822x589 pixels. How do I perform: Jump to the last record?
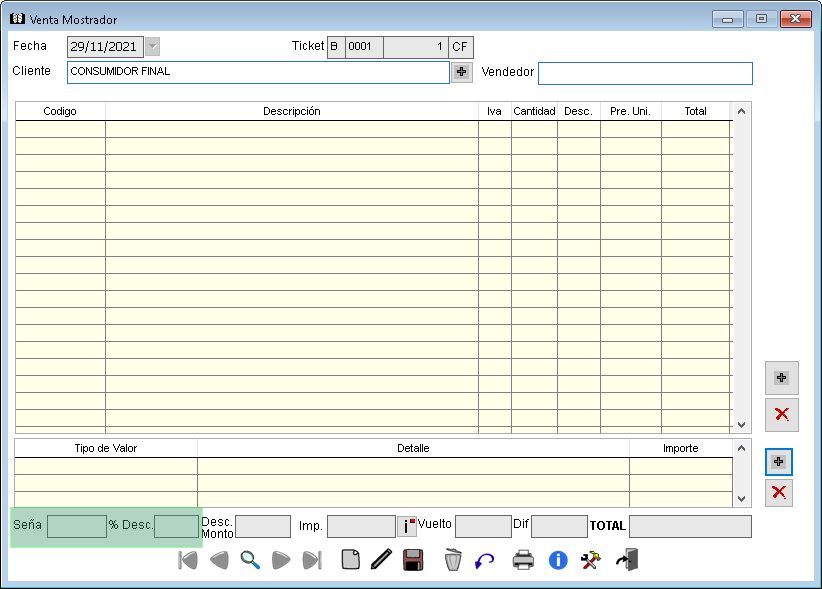312,560
